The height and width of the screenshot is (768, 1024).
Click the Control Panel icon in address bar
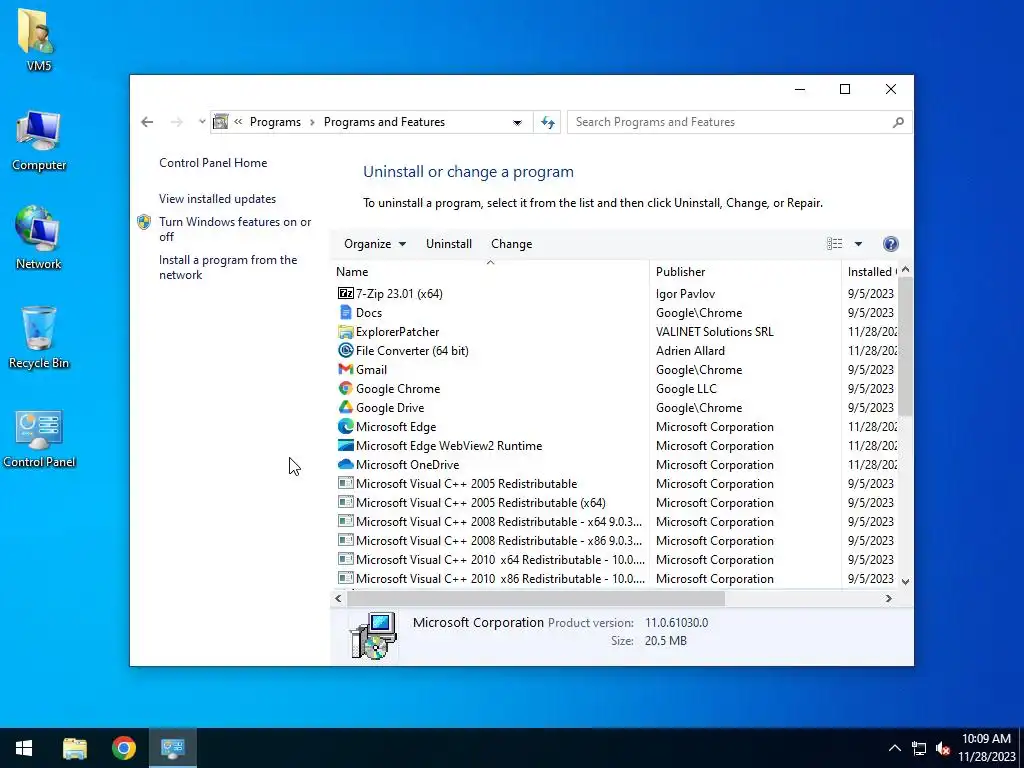pyautogui.click(x=221, y=122)
